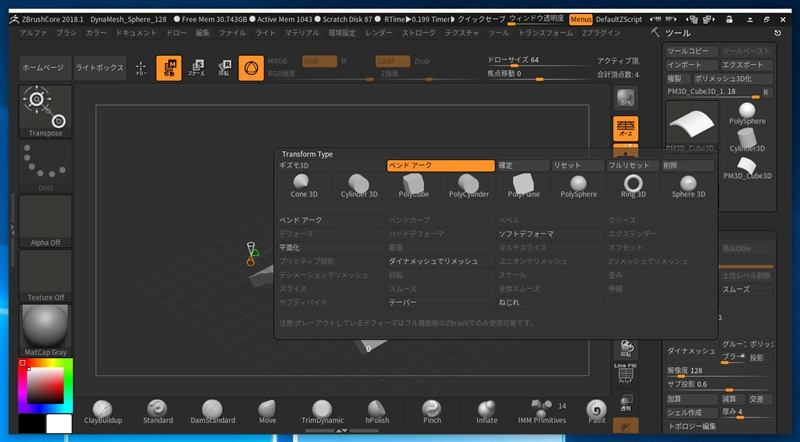Click the フルリセット button
The height and width of the screenshot is (442, 800).
coord(633,165)
